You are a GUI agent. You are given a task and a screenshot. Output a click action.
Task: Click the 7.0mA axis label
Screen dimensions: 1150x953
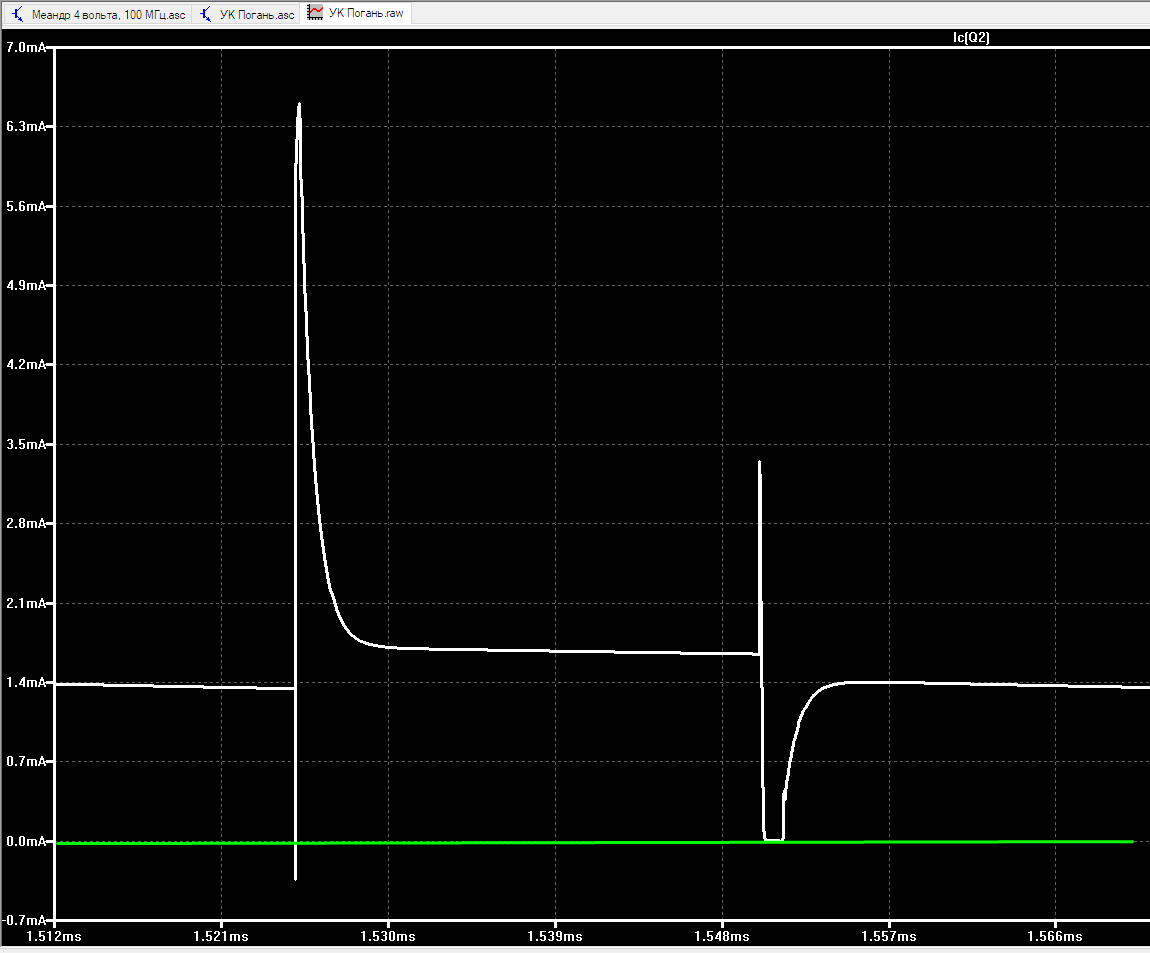coord(26,48)
